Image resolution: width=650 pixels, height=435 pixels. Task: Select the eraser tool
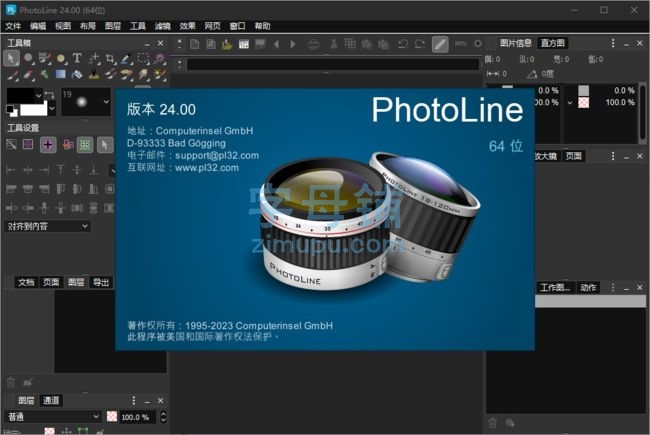click(27, 74)
